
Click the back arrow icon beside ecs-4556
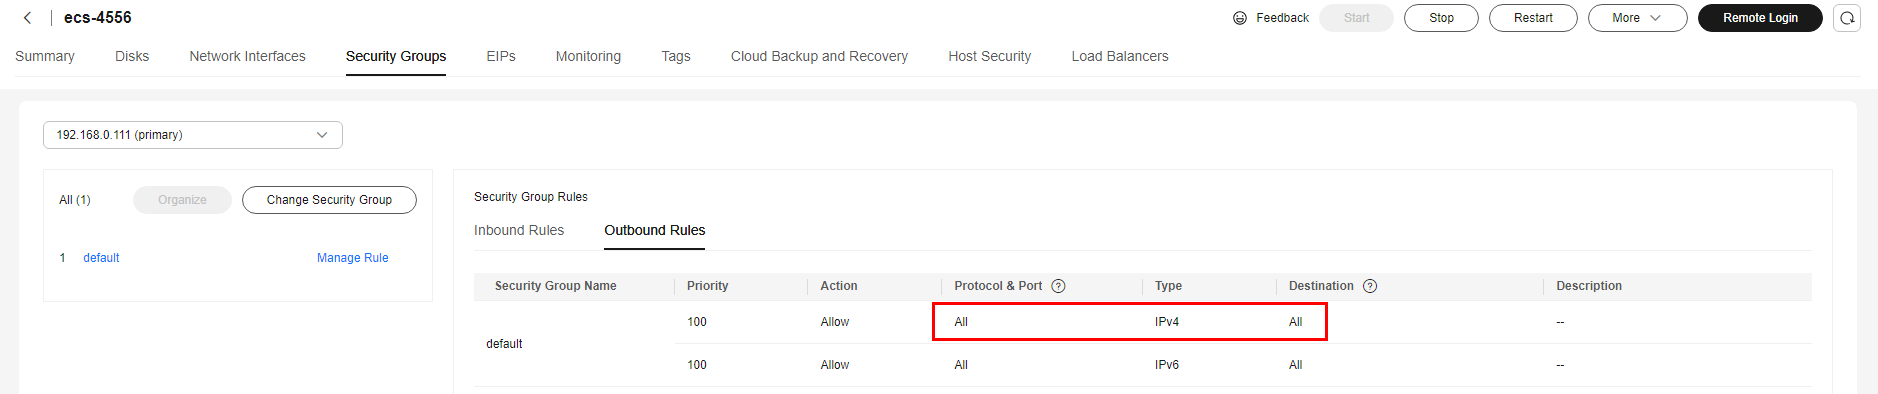pyautogui.click(x=27, y=18)
